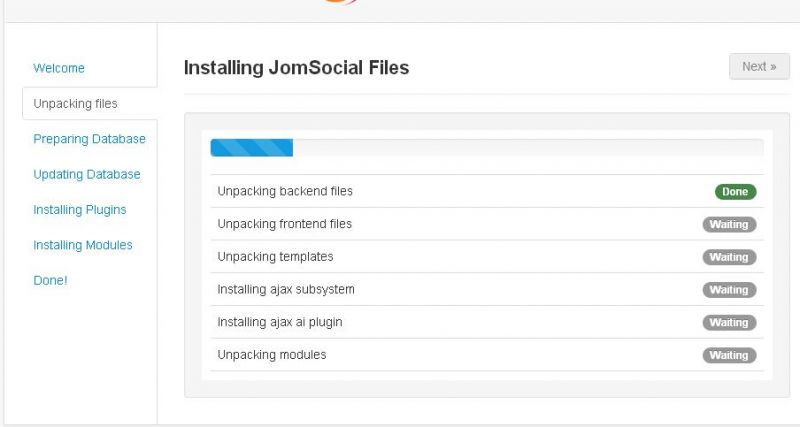Image resolution: width=800 pixels, height=427 pixels.
Task: Click Waiting badge for Unpacking frontend files
Action: 729,224
